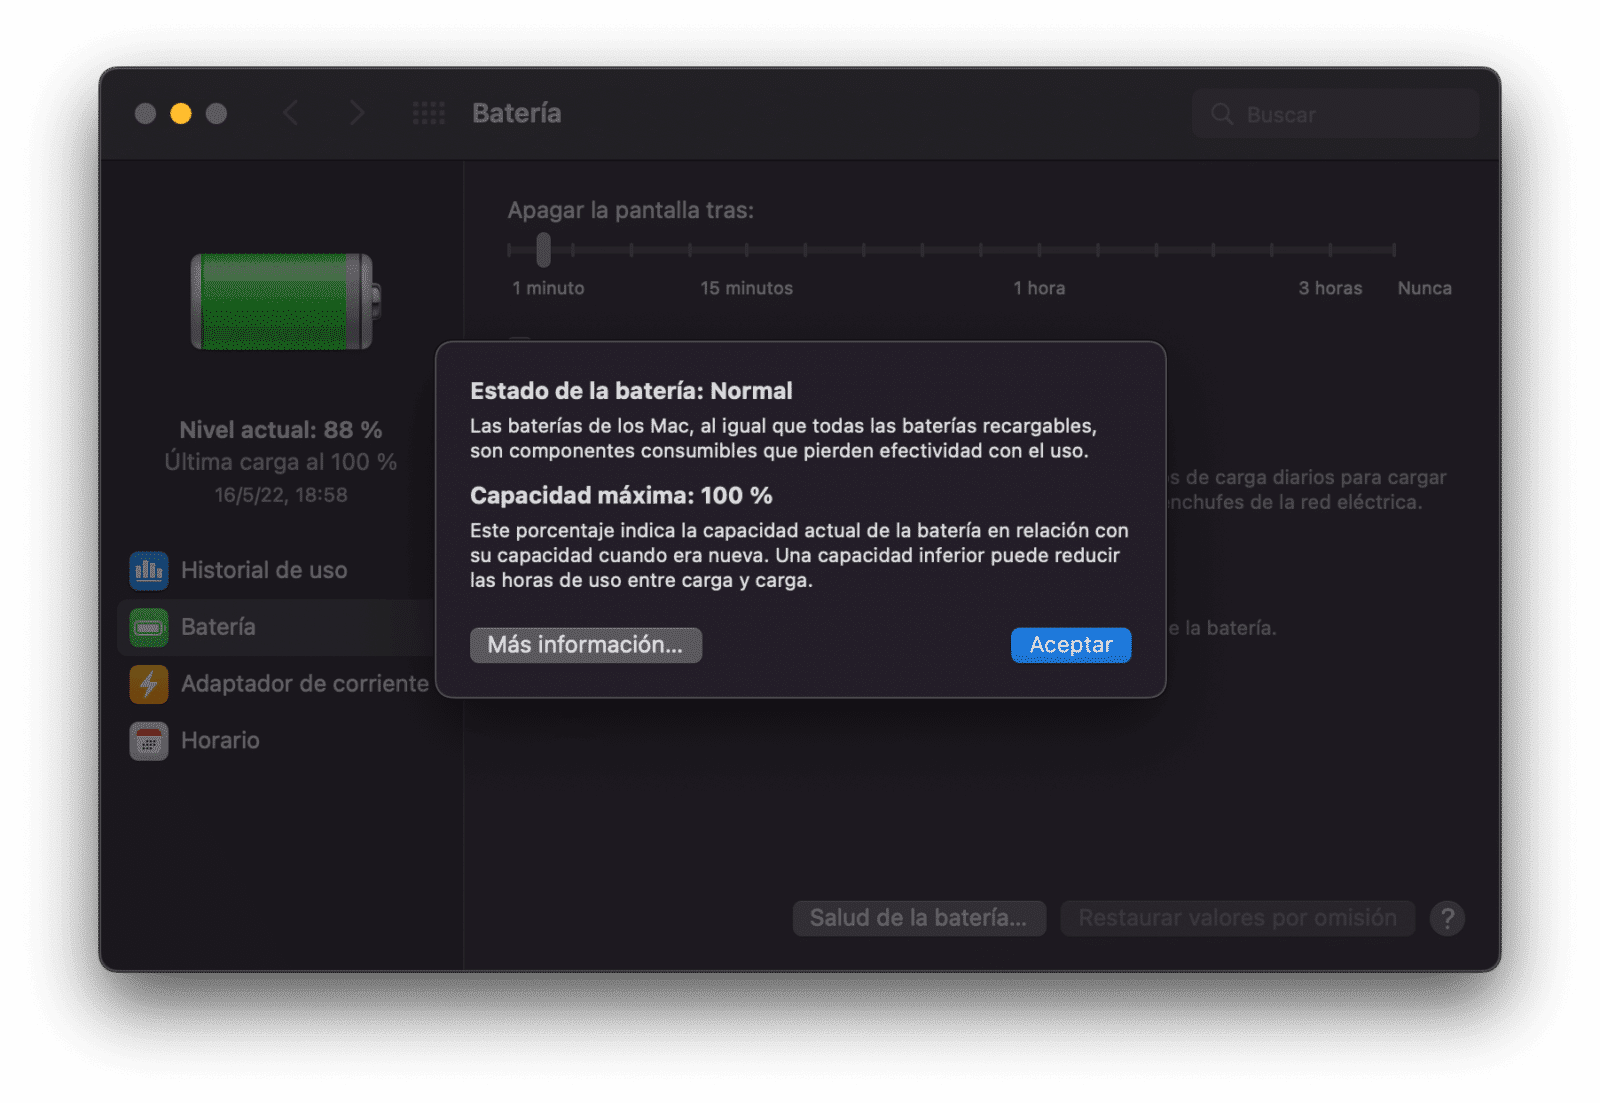The height and width of the screenshot is (1103, 1600).
Task: Click the 3 horas tick mark
Action: (1330, 250)
